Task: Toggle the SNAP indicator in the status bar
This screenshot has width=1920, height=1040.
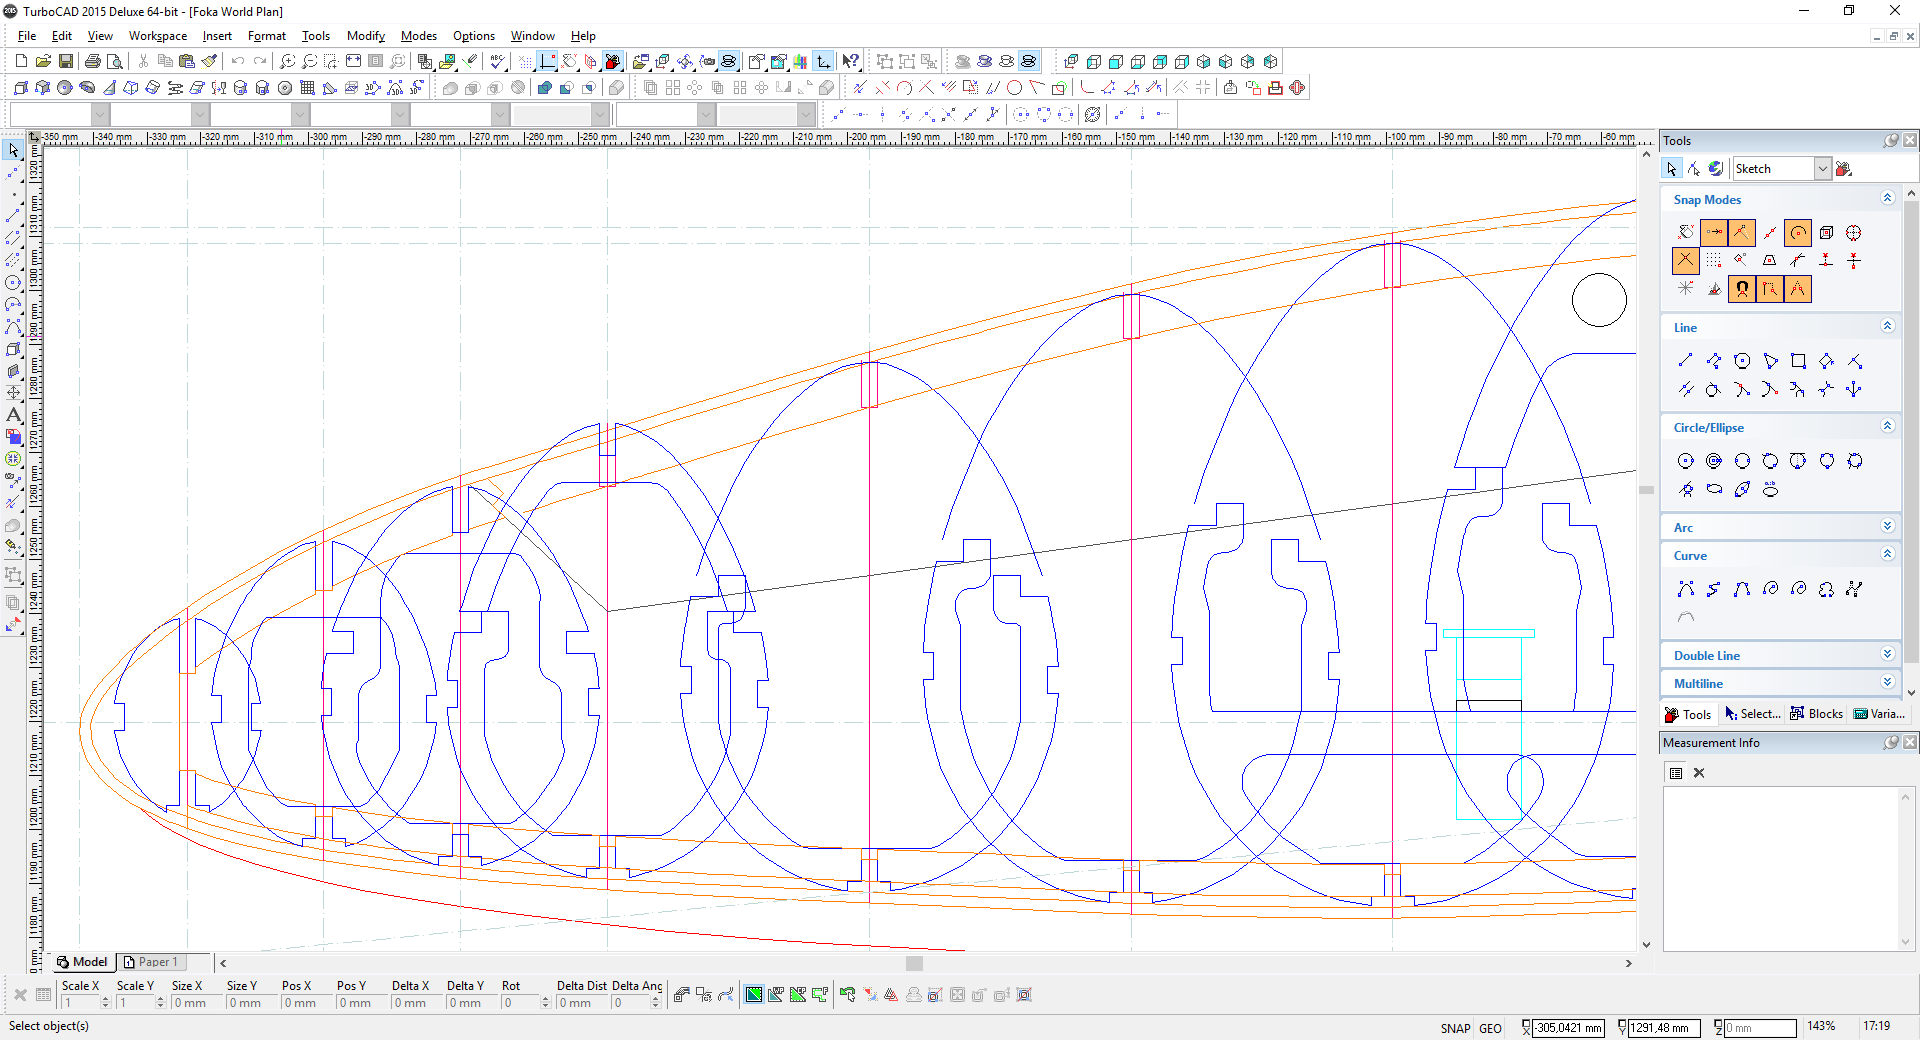Action: [x=1455, y=1028]
